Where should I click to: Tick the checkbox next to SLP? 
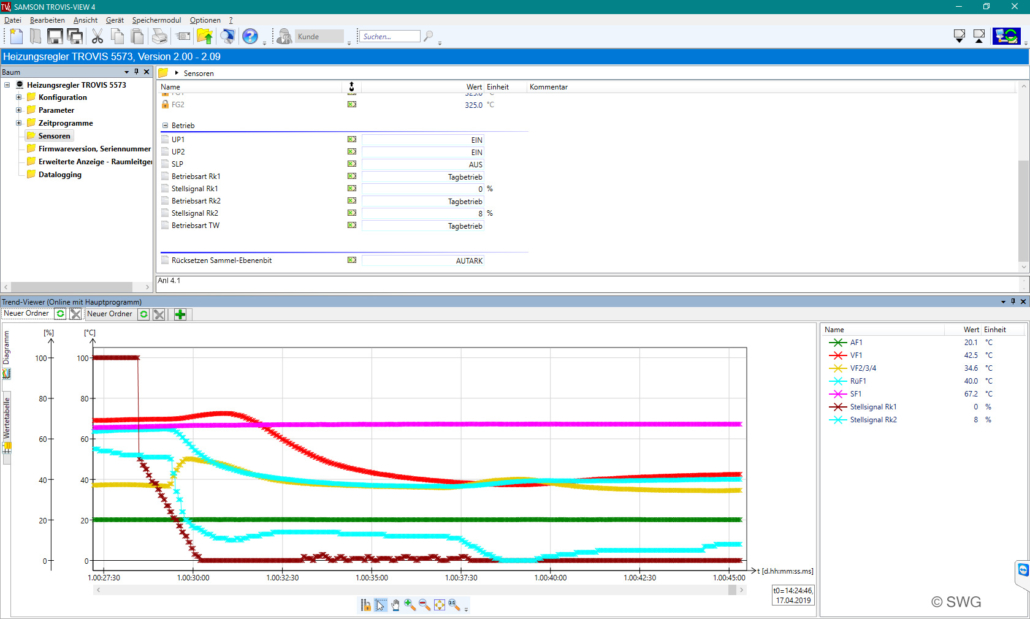click(x=165, y=164)
